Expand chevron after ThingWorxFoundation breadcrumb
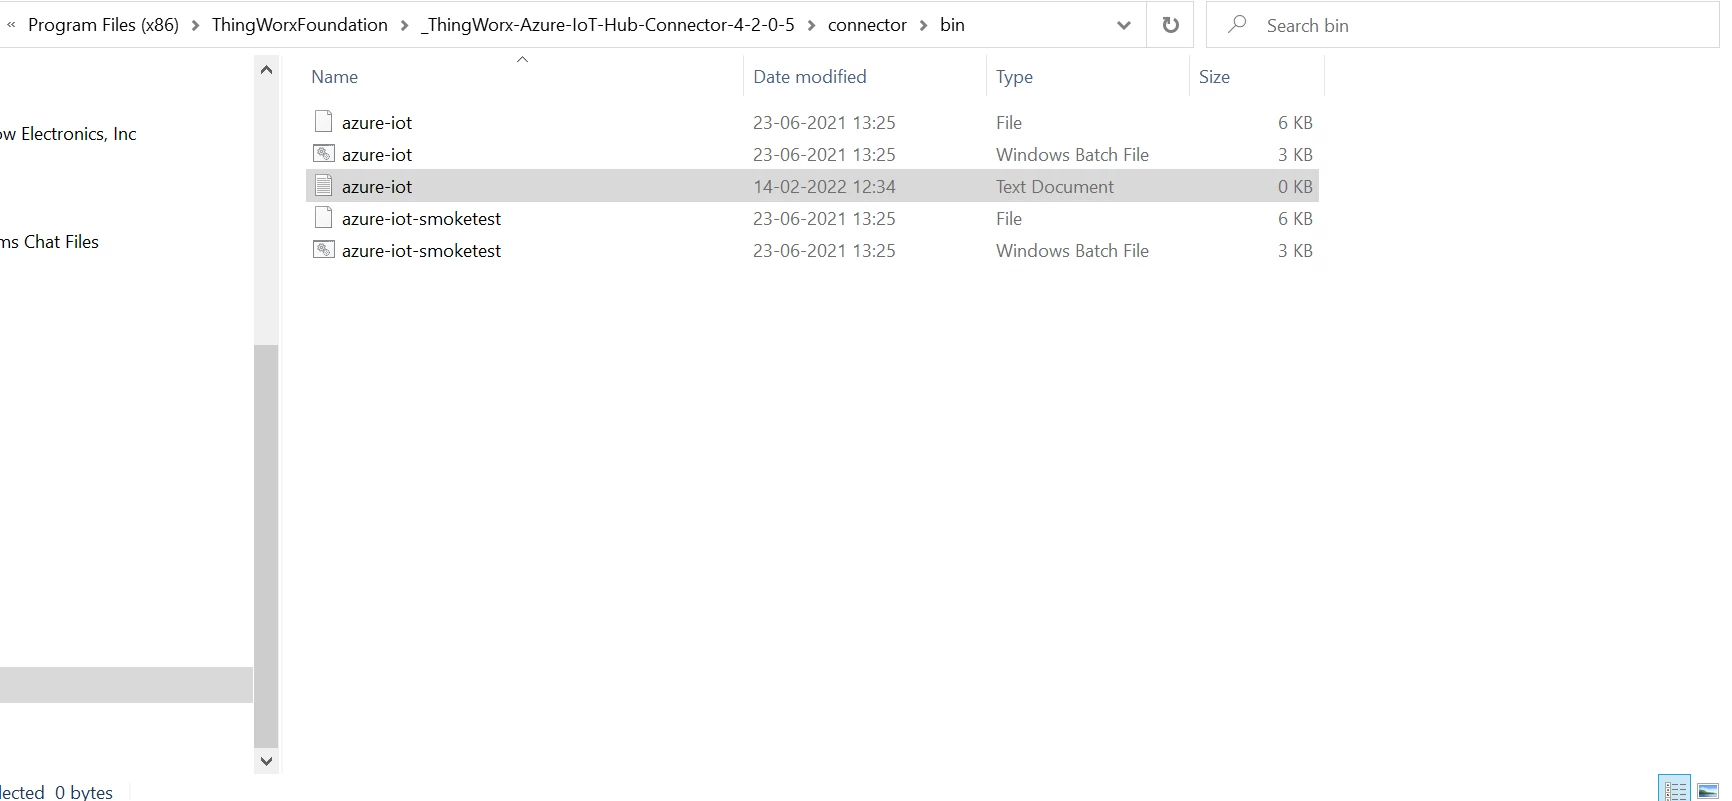Image resolution: width=1732 pixels, height=801 pixels. [405, 25]
